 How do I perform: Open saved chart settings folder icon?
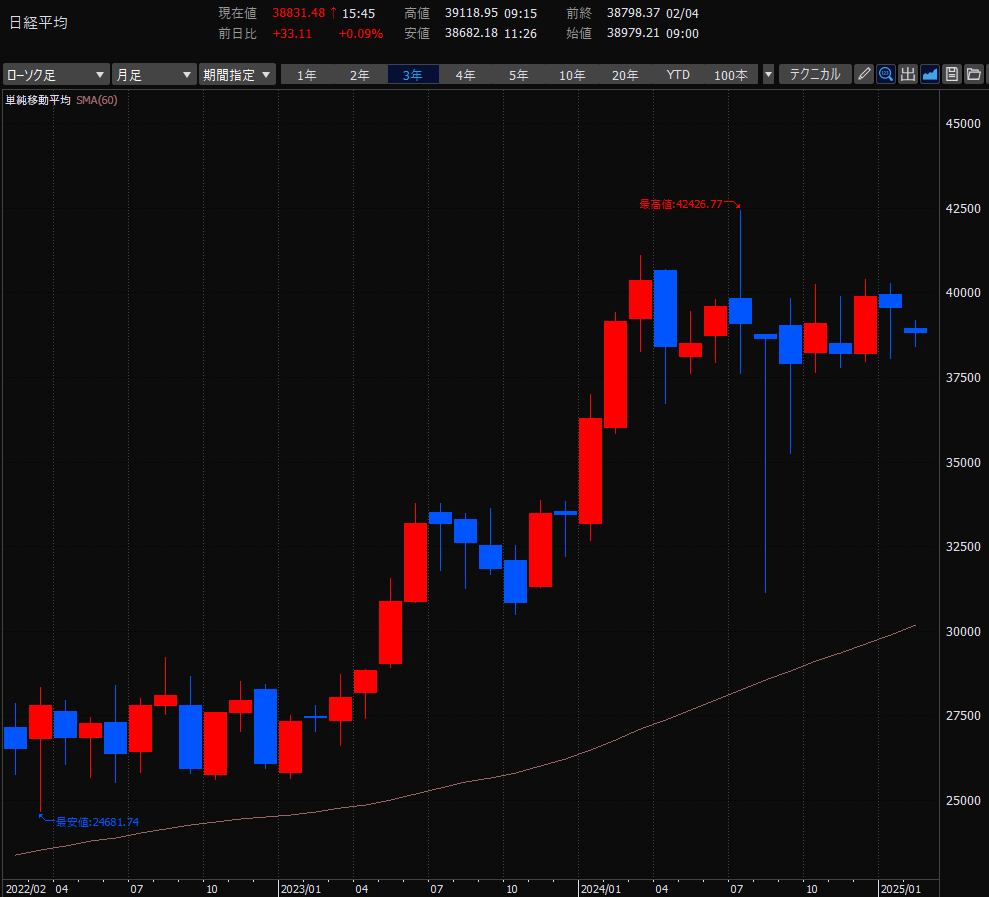[974, 74]
